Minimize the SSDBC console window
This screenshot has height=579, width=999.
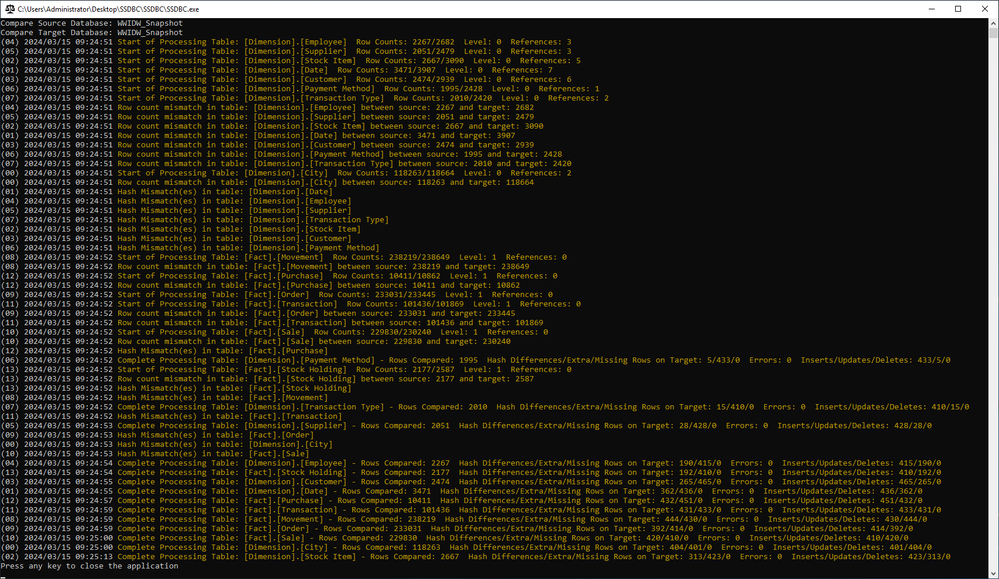[931, 9]
